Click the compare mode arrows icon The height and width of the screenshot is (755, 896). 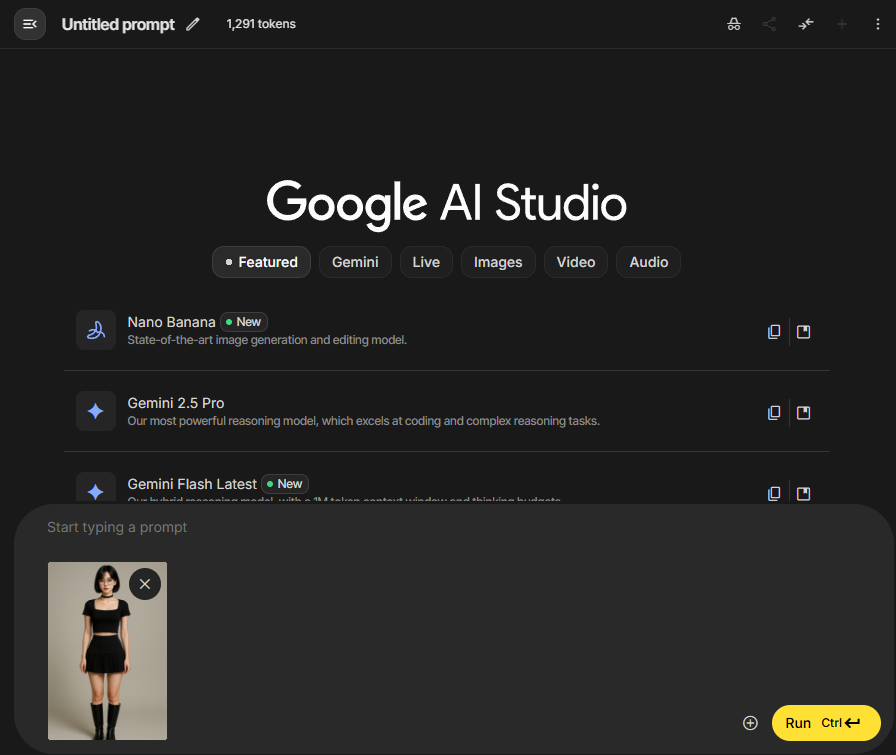pyautogui.click(x=806, y=24)
